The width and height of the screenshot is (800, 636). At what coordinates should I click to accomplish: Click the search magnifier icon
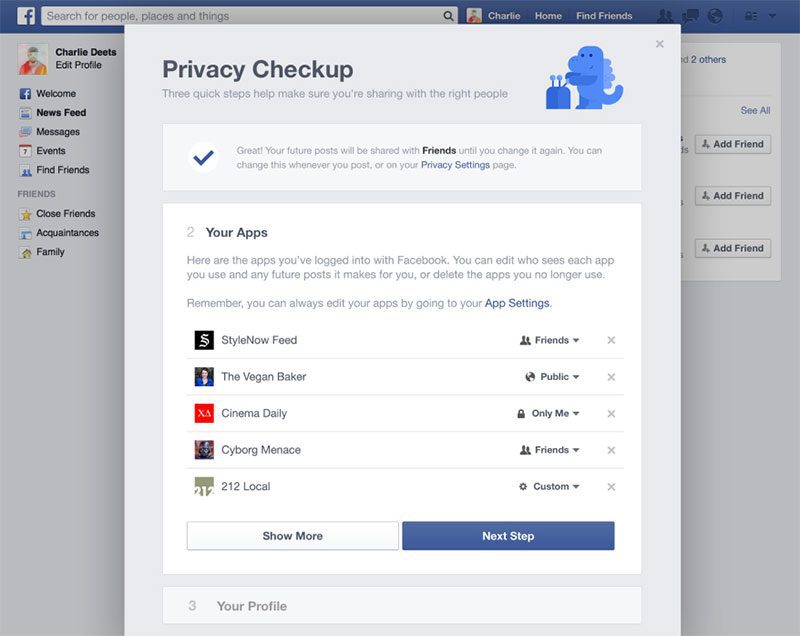pos(448,16)
